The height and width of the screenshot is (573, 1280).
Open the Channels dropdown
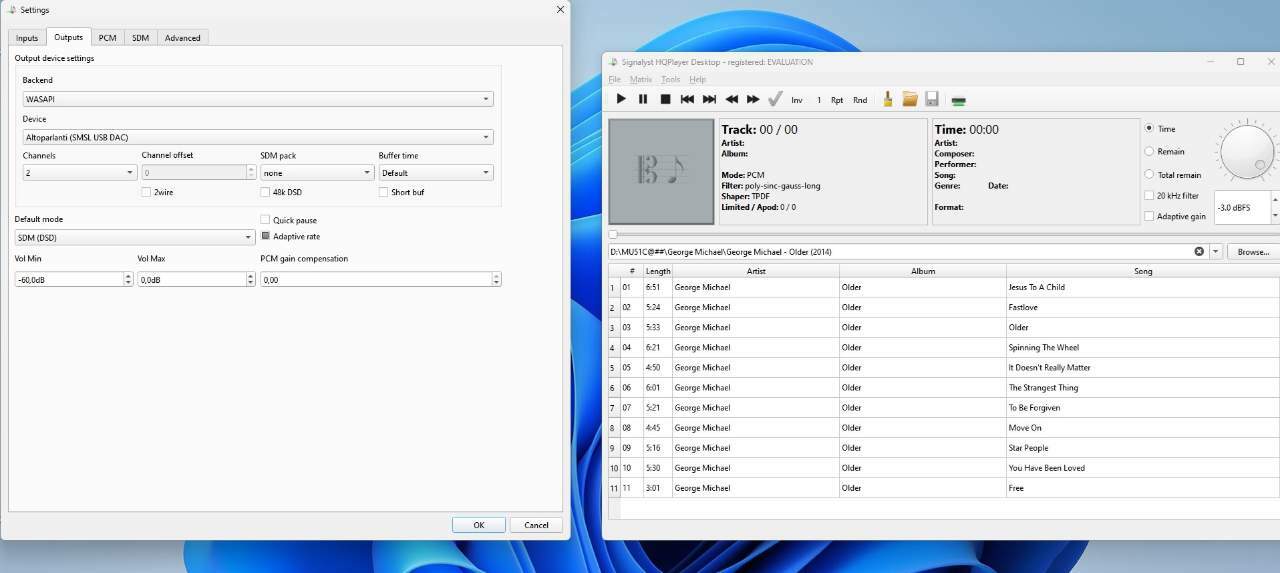[79, 173]
